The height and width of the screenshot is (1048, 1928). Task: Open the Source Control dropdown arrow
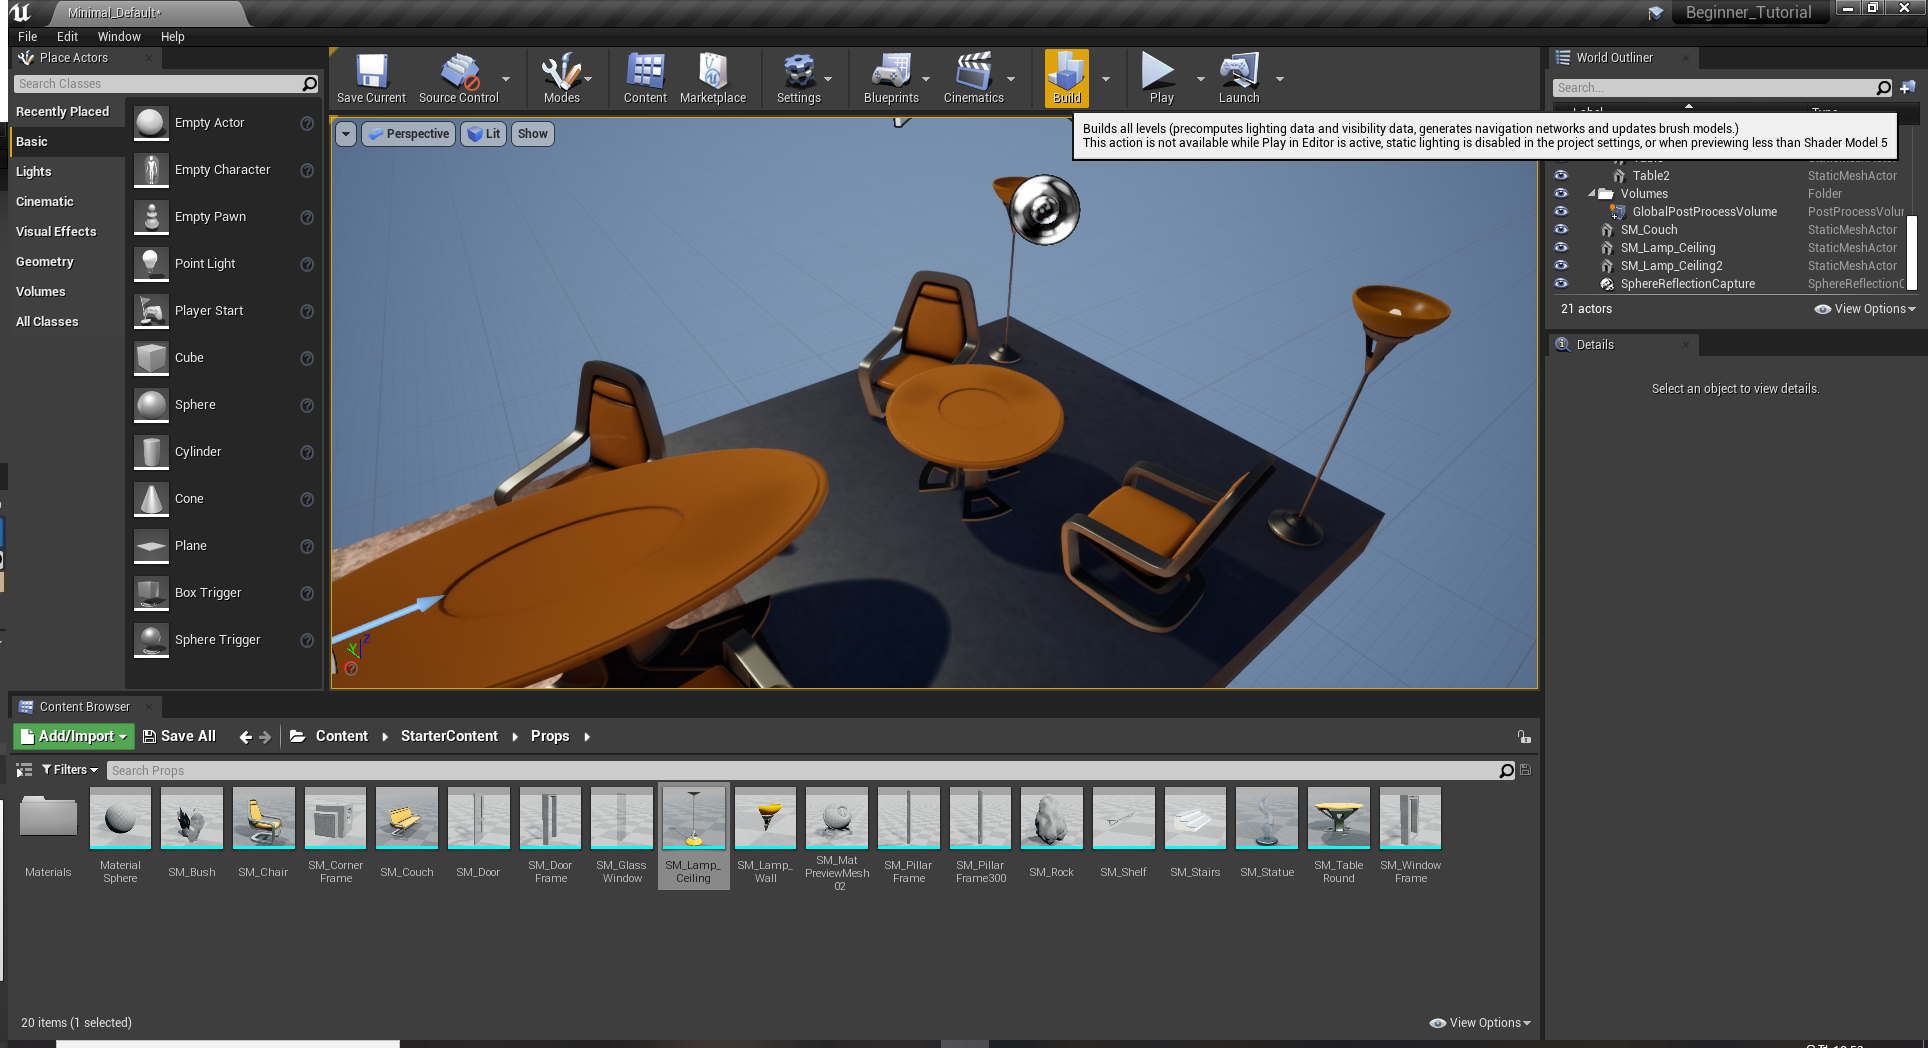(x=506, y=79)
